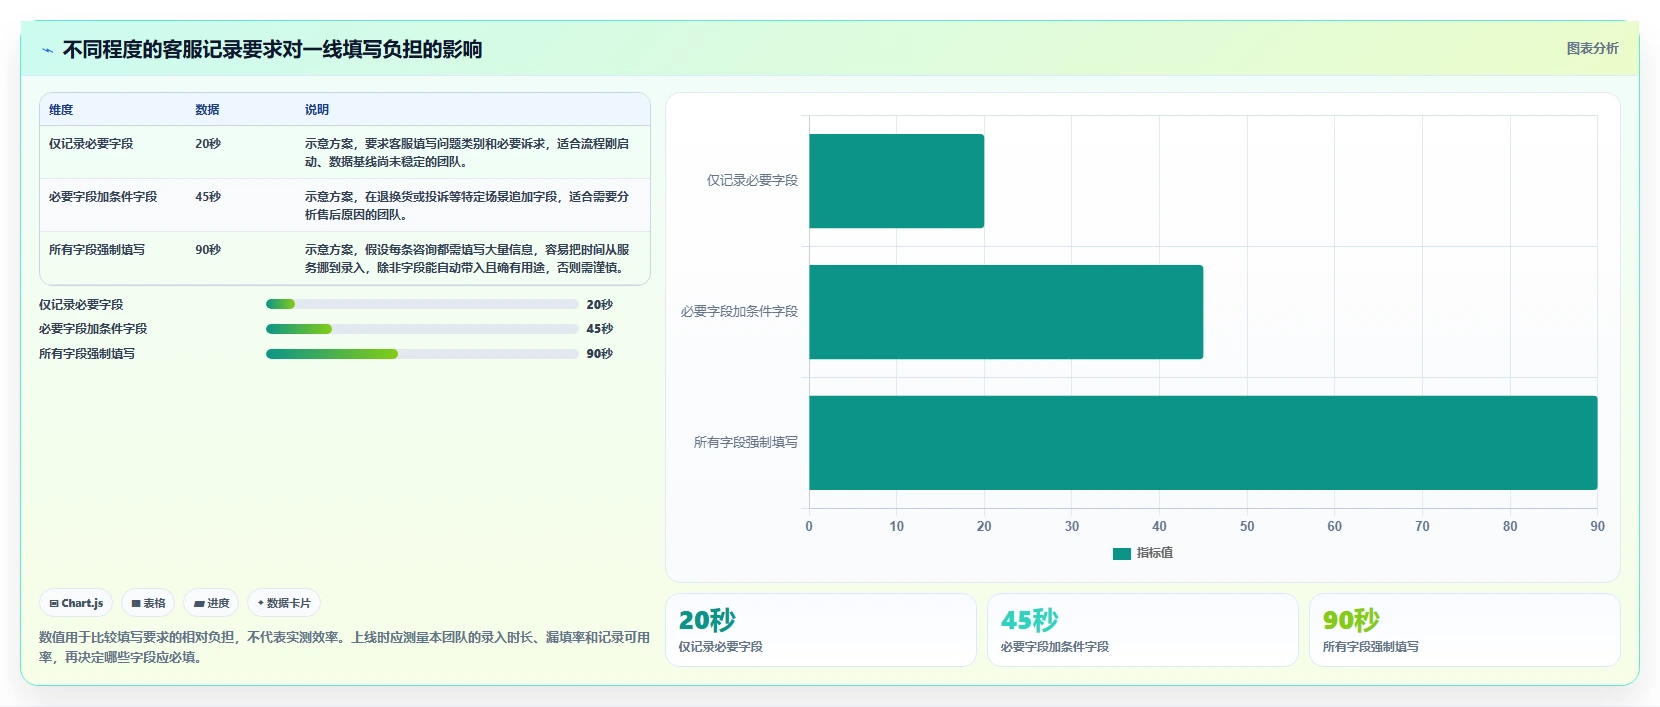Click the description beginning 示意方案，要求客服填写问题类别
This screenshot has height=707, width=1660.
(467, 153)
